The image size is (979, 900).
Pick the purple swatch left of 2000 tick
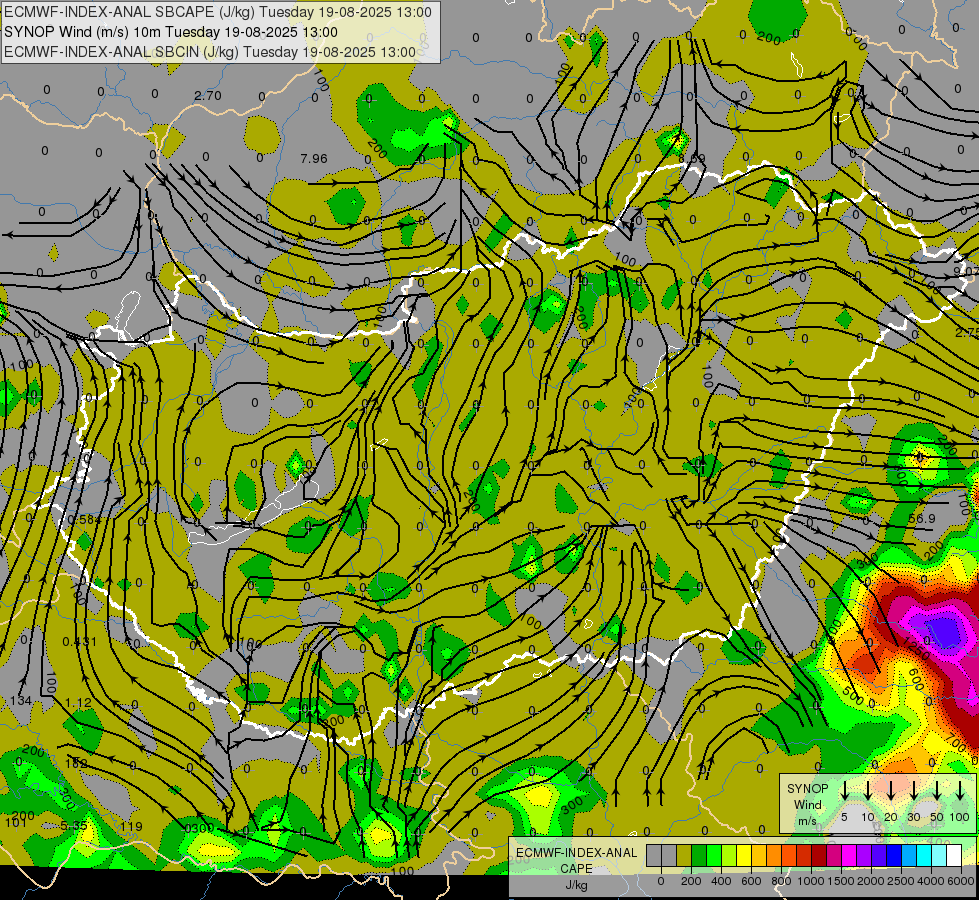(864, 855)
